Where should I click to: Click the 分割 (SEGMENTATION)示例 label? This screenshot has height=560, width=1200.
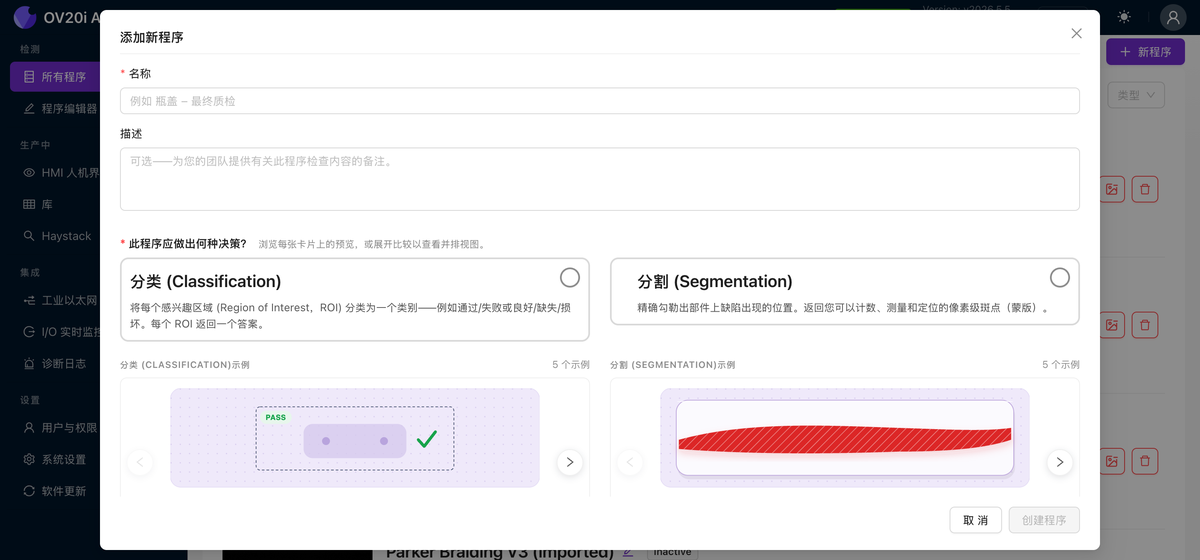coord(673,365)
